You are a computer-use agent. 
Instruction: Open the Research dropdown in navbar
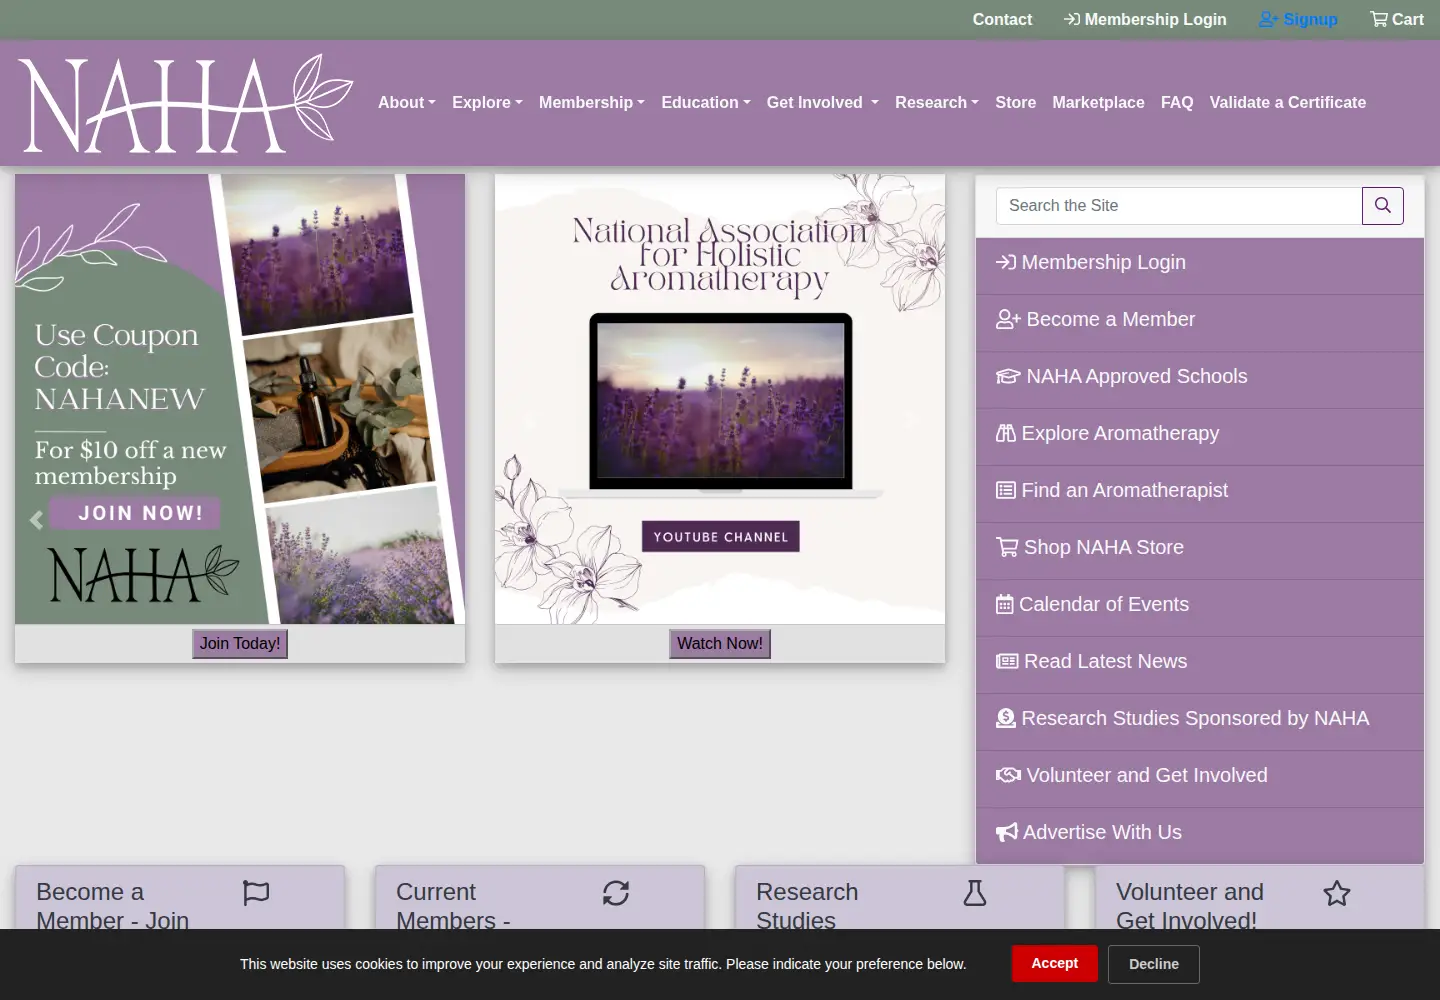coord(937,103)
